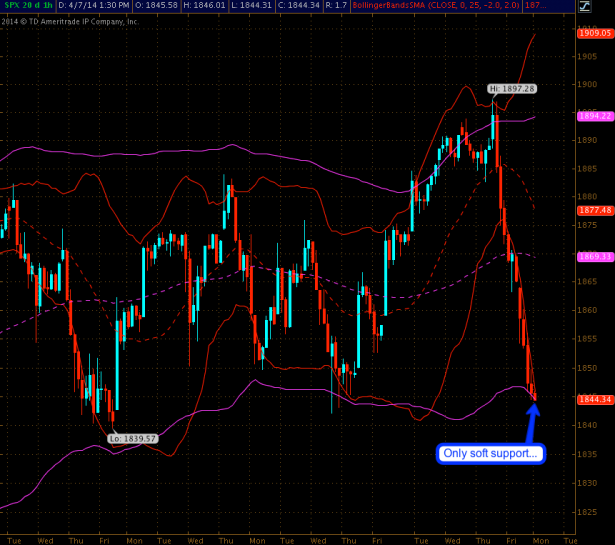Image resolution: width=615 pixels, height=545 pixels.
Task: Click the red 1844.34 current price tag
Action: (594, 400)
